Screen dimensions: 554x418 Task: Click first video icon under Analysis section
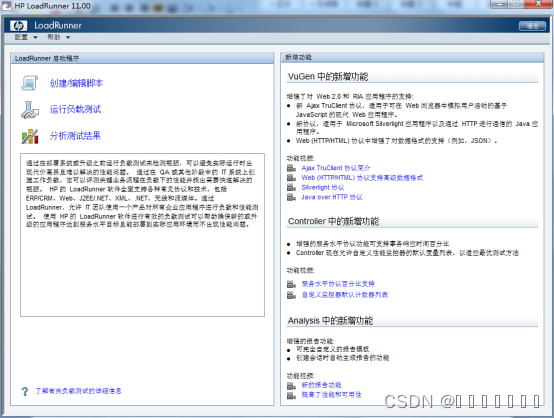coord(291,385)
